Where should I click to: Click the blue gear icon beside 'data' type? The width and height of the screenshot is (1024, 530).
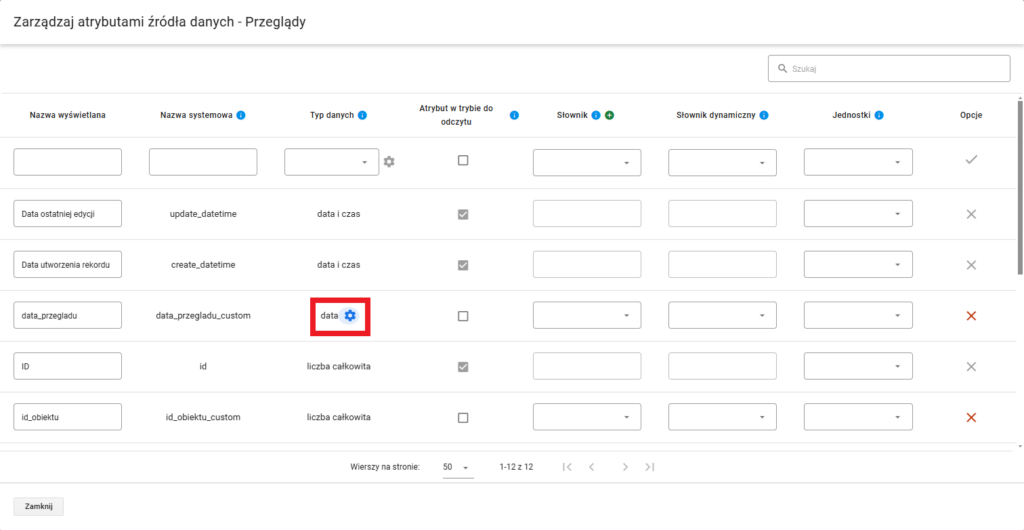coord(350,316)
